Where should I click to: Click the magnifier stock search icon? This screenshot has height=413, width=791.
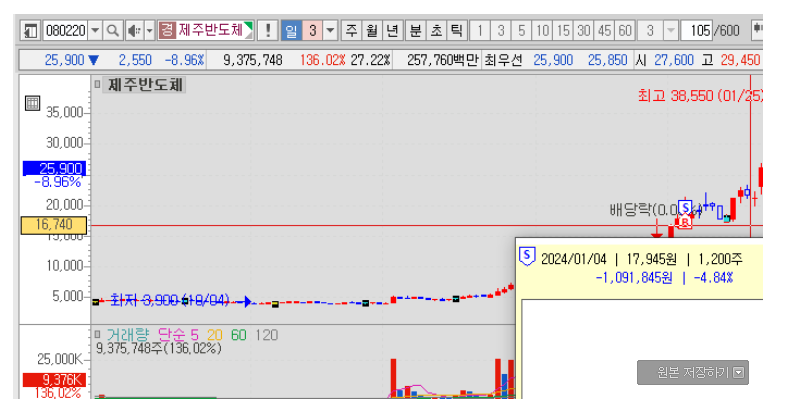[x=113, y=31]
